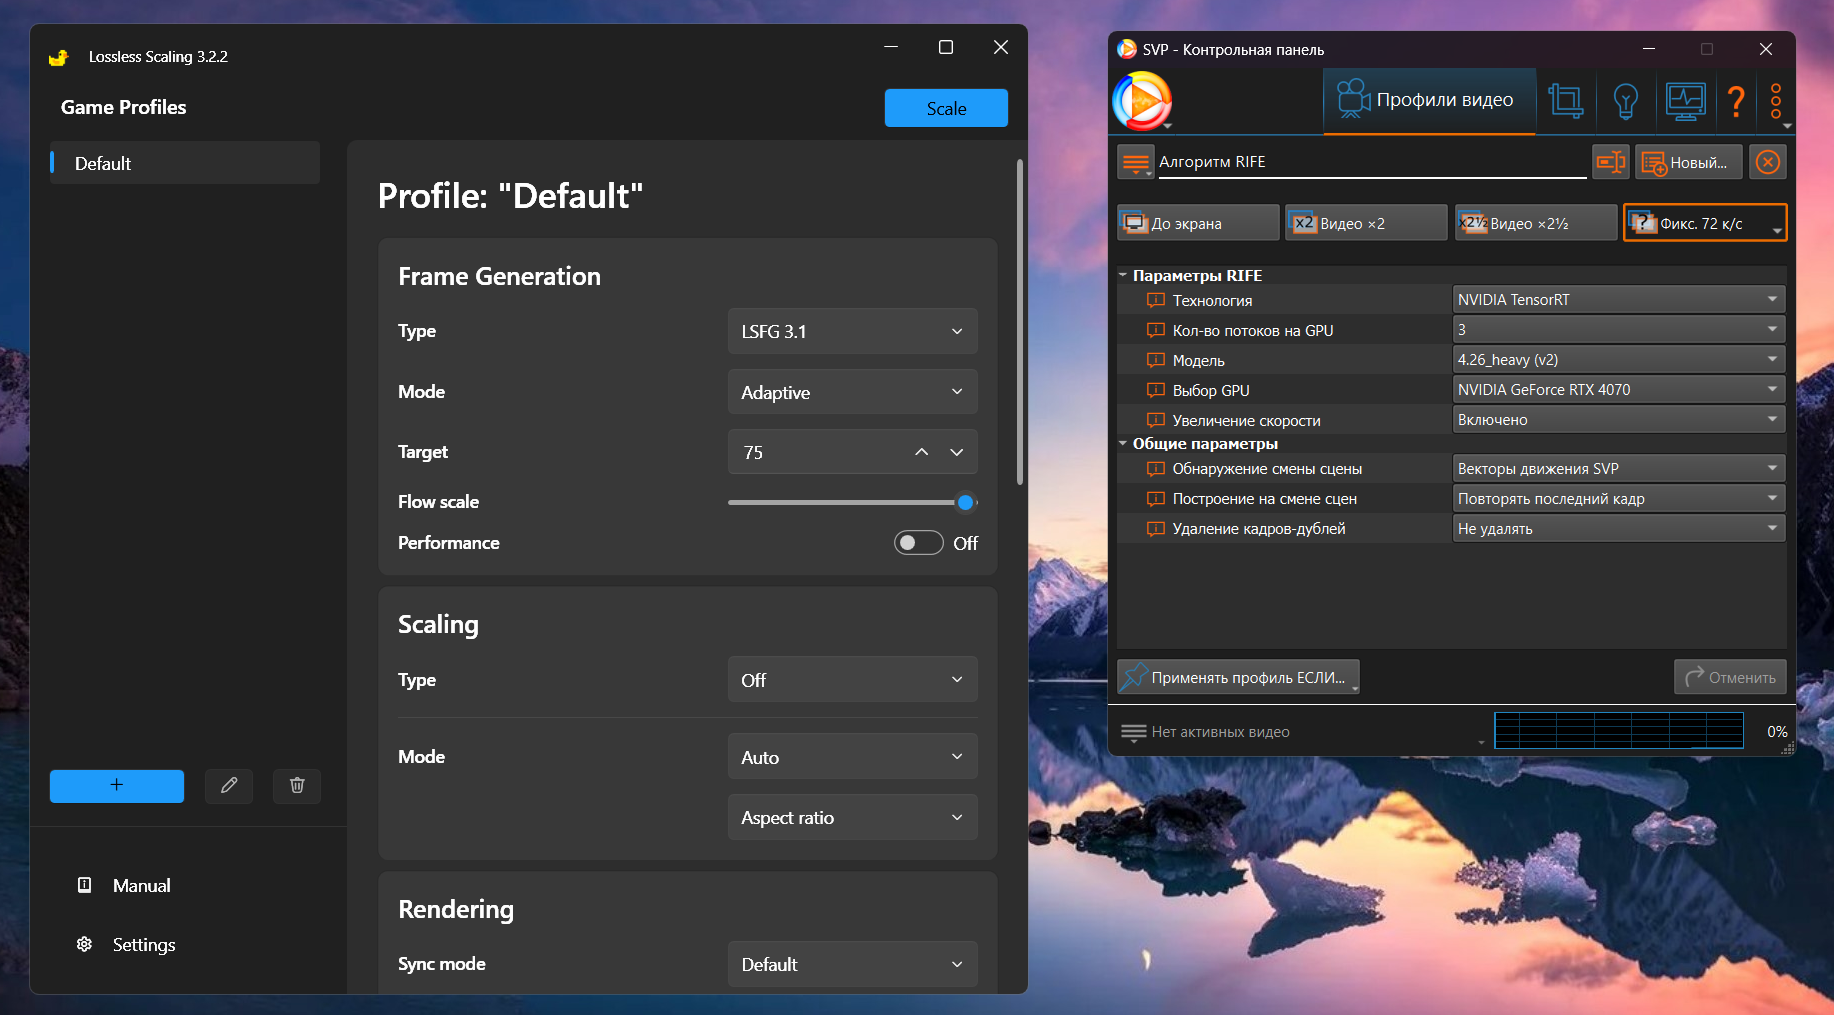The height and width of the screenshot is (1015, 1834).
Task: Click the Lossless Scaling vertical scrollbar
Action: pos(1020,322)
